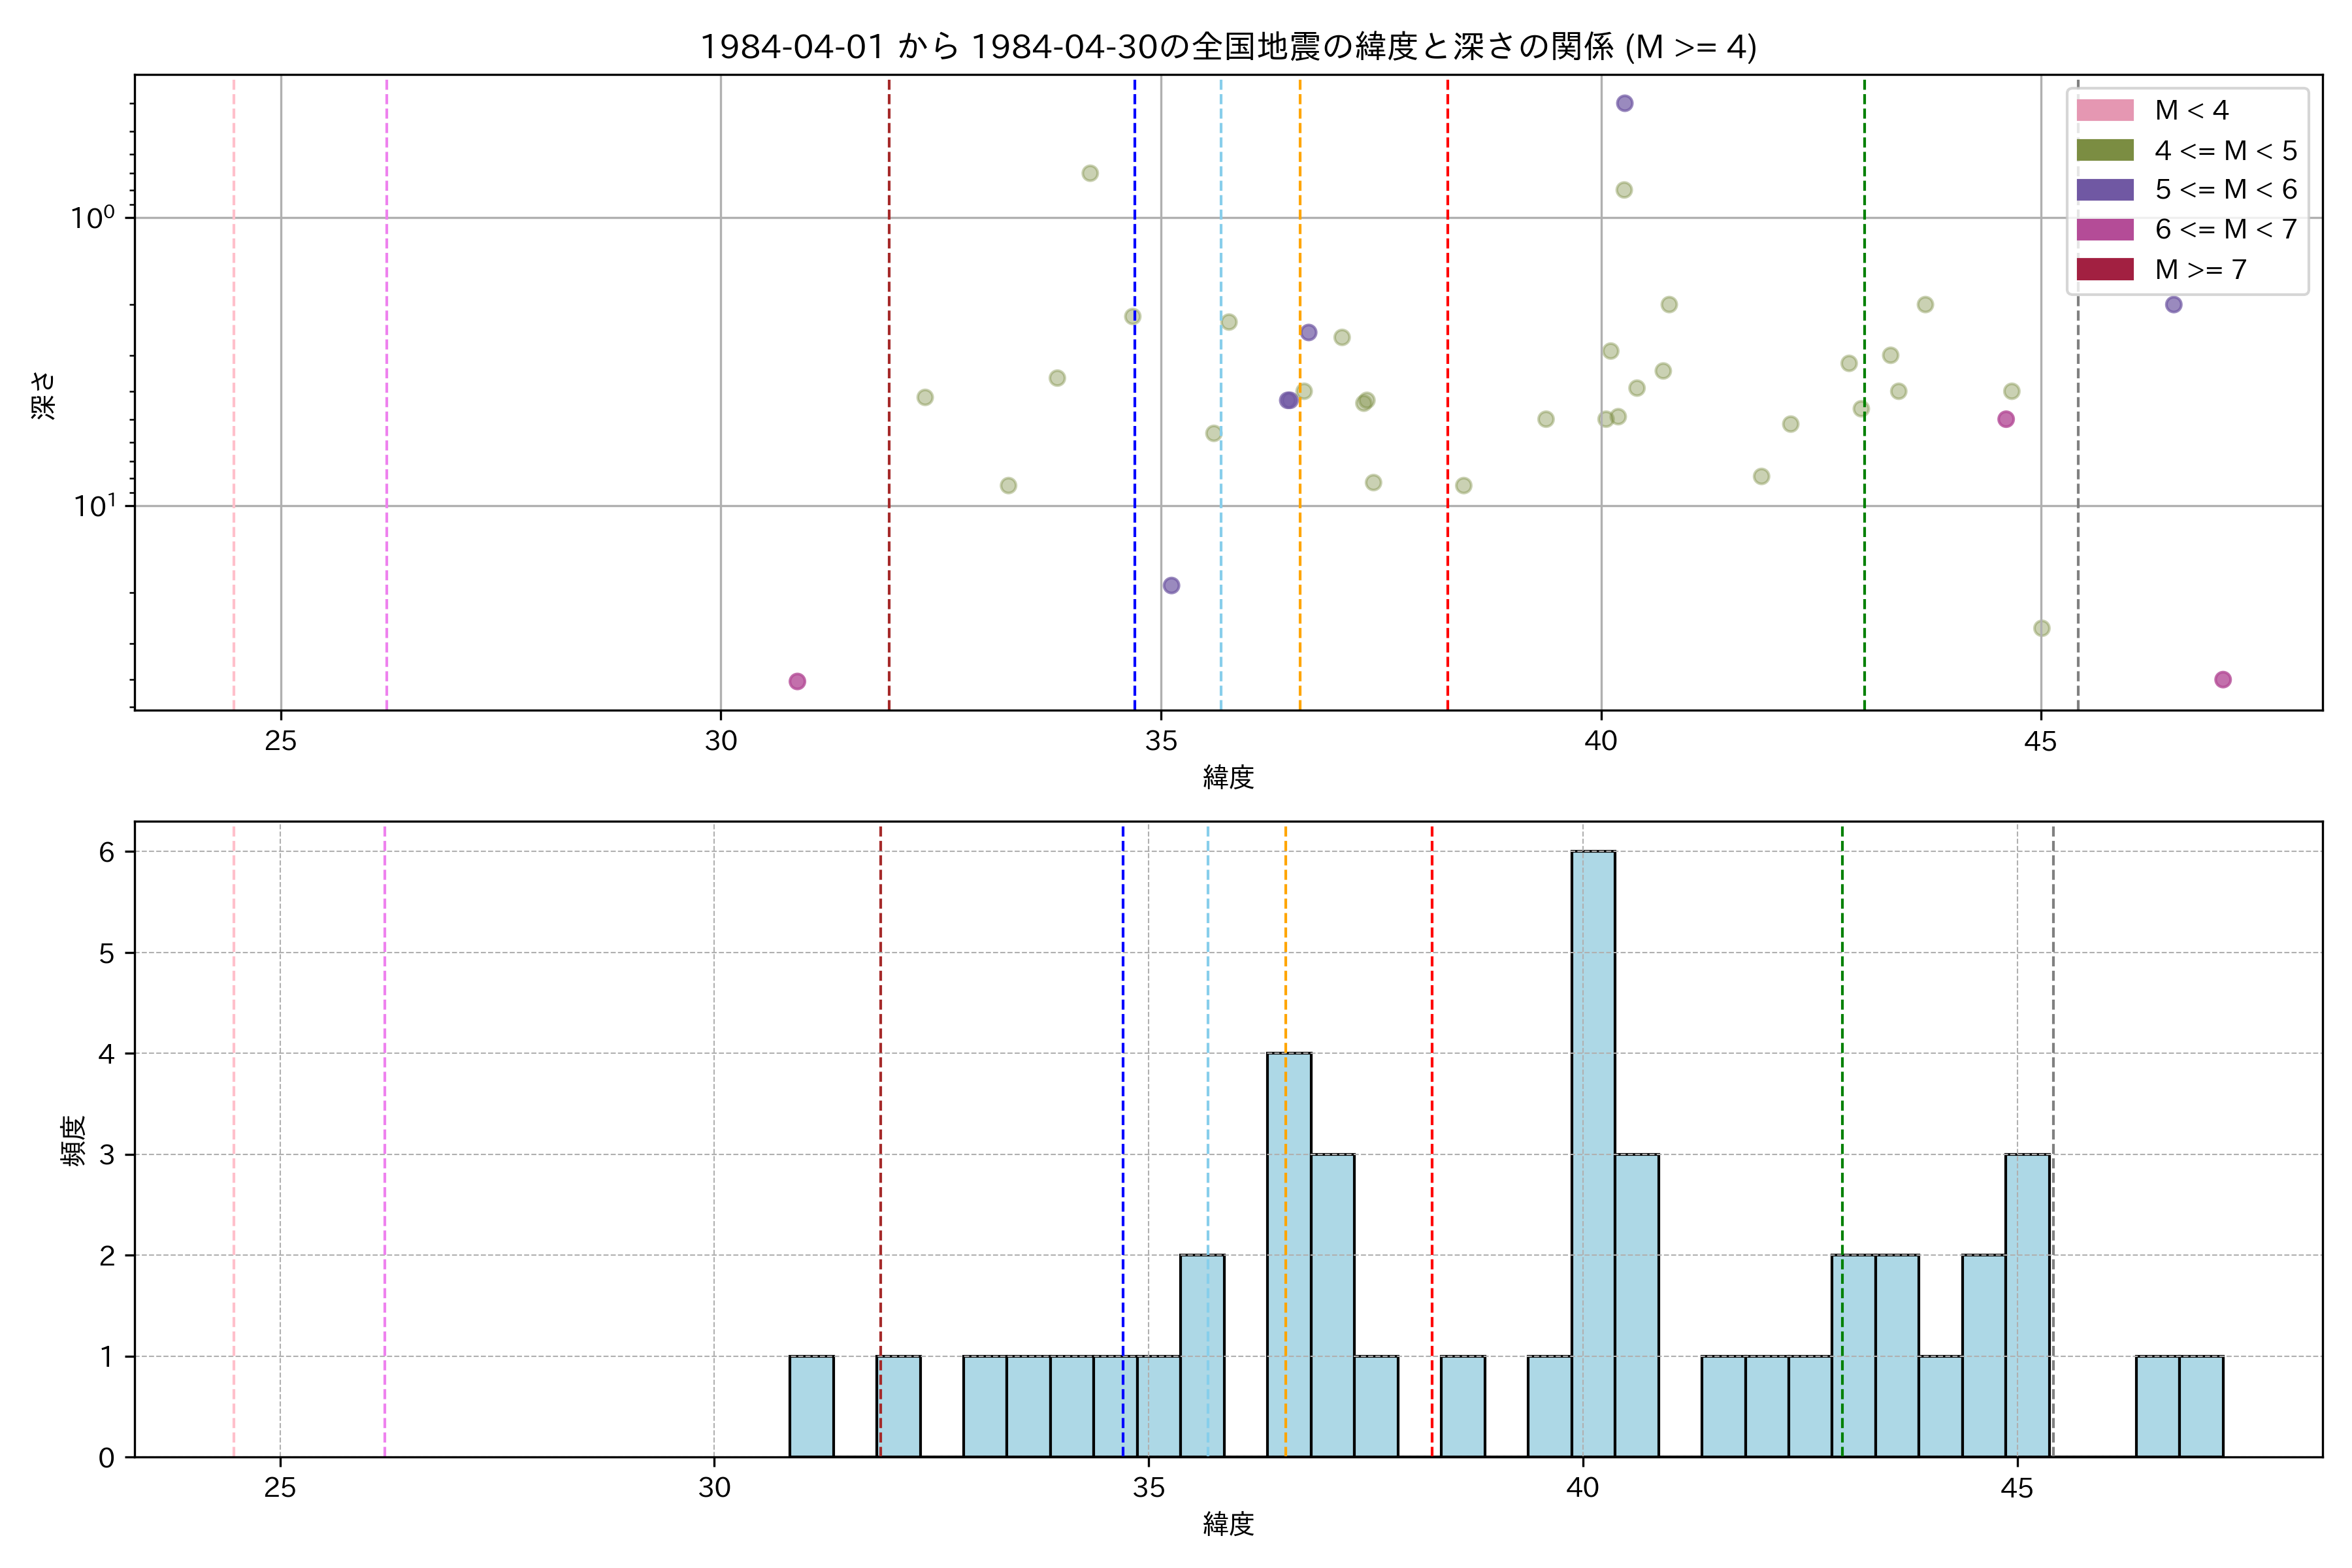The height and width of the screenshot is (1568, 2352).
Task: Click the magenta point at bottom right of scatter
Action: click(2223, 680)
